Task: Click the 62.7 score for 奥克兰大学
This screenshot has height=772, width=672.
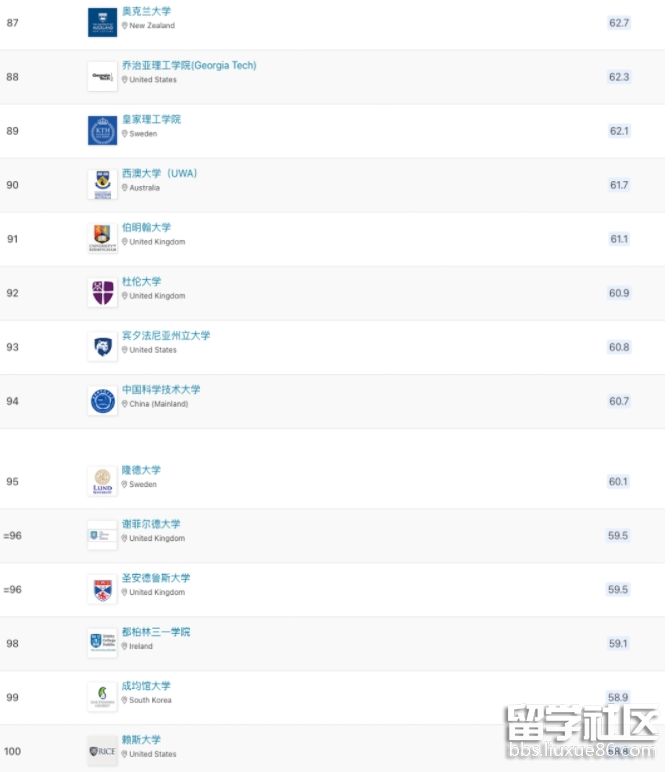Action: click(x=619, y=23)
